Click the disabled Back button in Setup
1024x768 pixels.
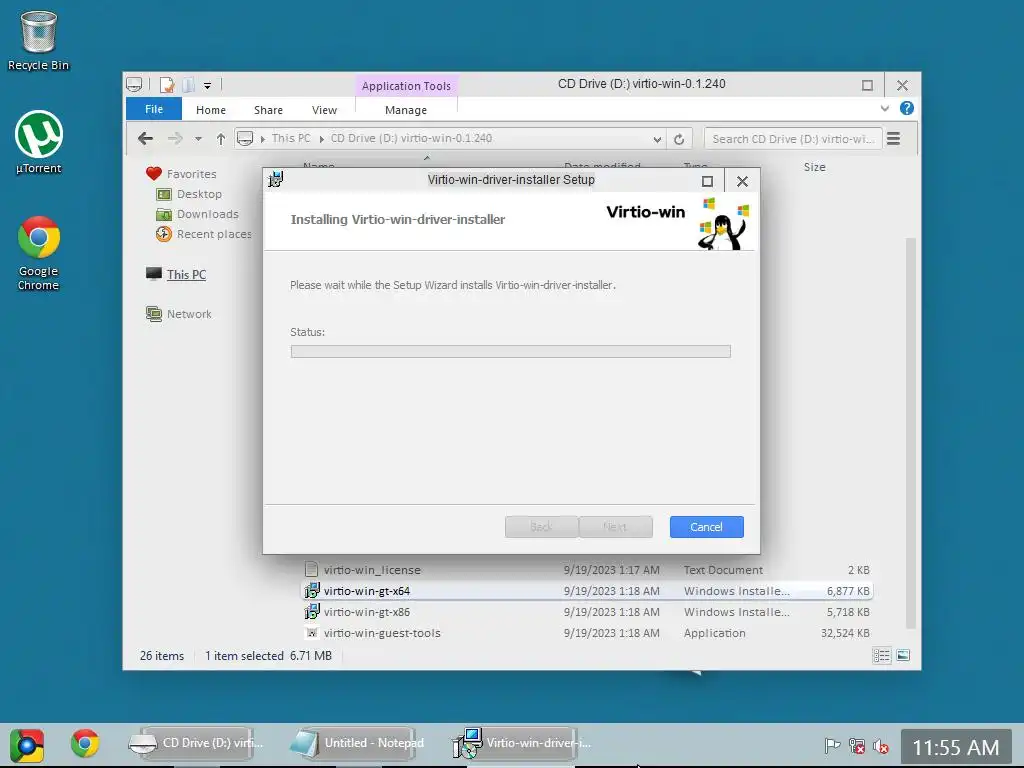tap(541, 527)
